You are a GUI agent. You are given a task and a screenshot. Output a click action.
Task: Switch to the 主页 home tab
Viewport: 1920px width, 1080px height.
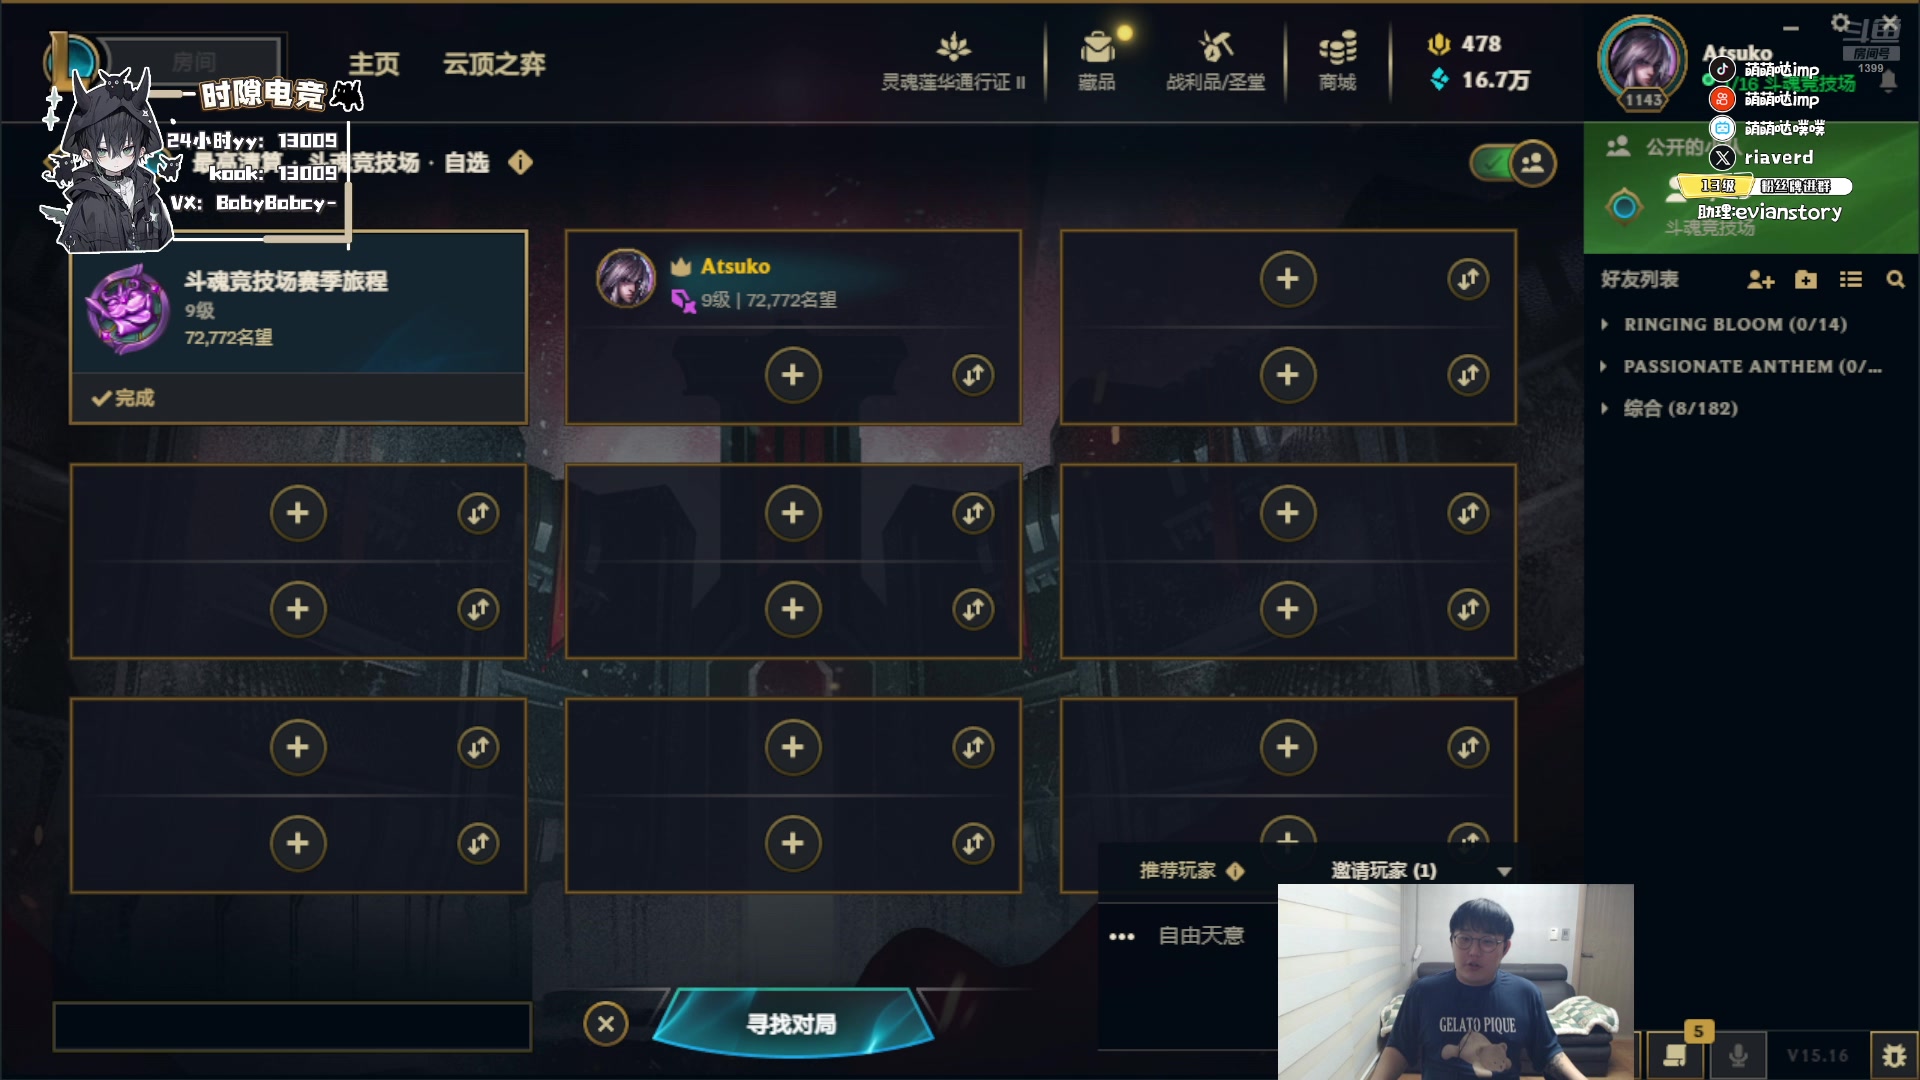click(x=374, y=64)
